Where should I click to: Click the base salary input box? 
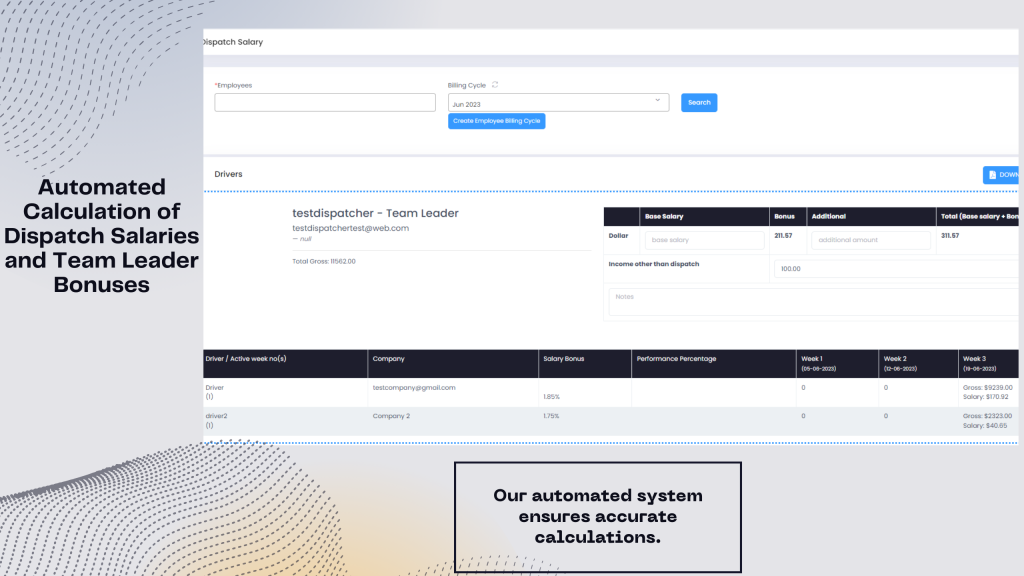point(704,240)
